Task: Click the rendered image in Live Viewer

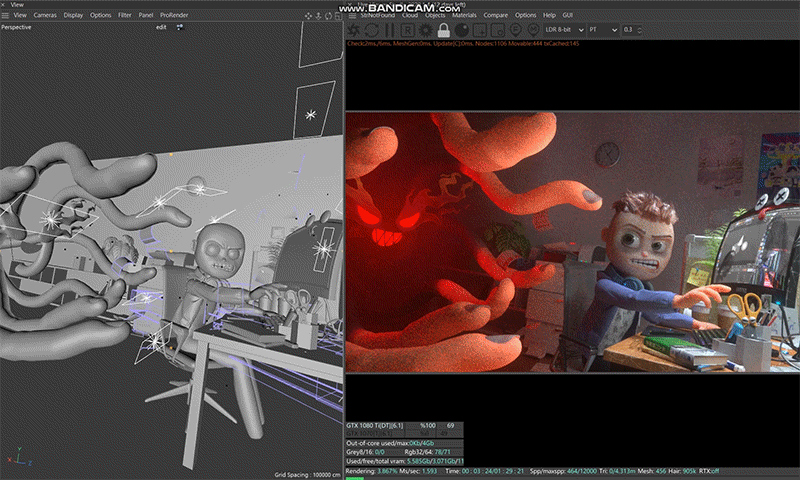Action: coord(572,242)
